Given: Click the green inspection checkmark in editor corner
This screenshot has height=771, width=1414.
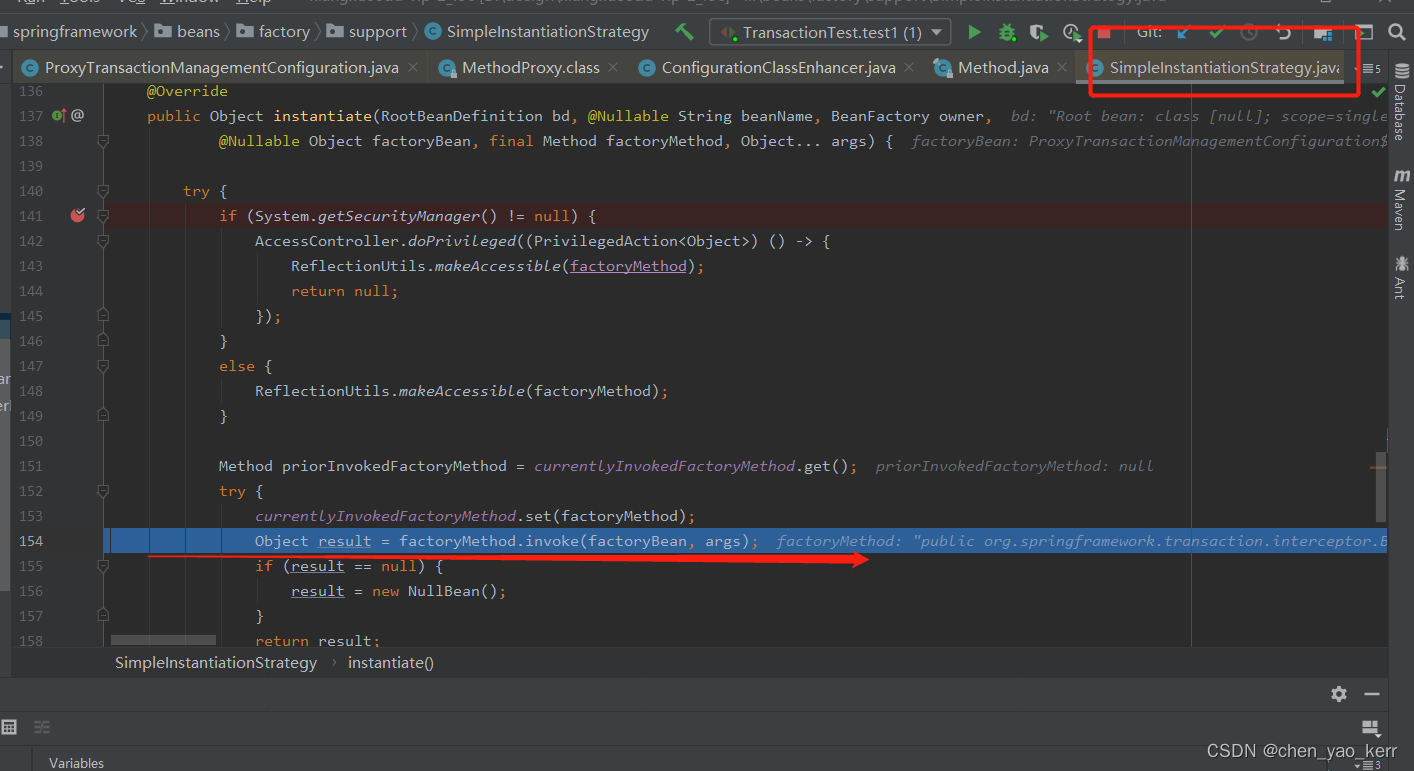Looking at the screenshot, I should (x=1378, y=91).
